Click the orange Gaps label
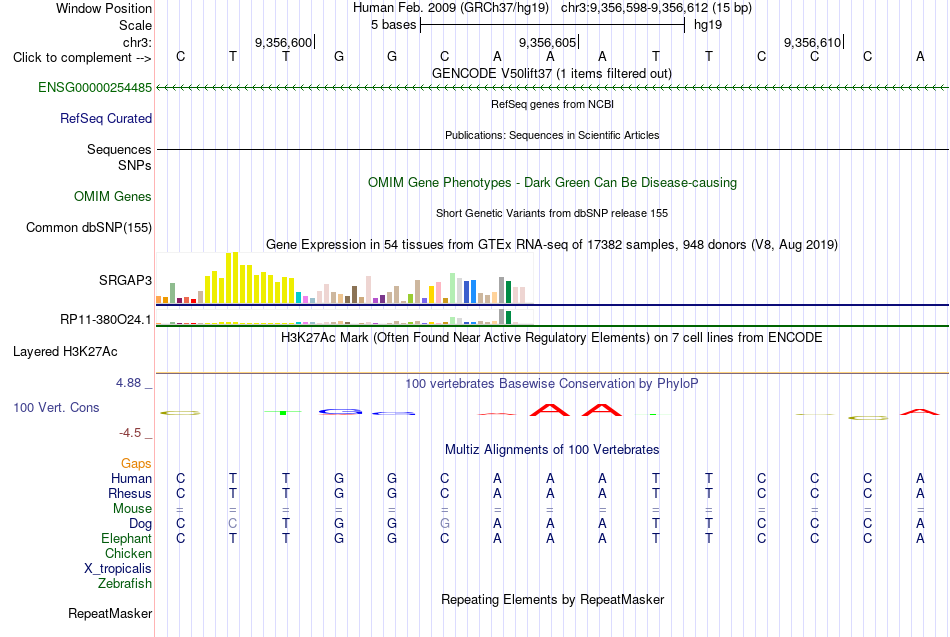Screen dimensions: 950x637 pyautogui.click(x=136, y=463)
